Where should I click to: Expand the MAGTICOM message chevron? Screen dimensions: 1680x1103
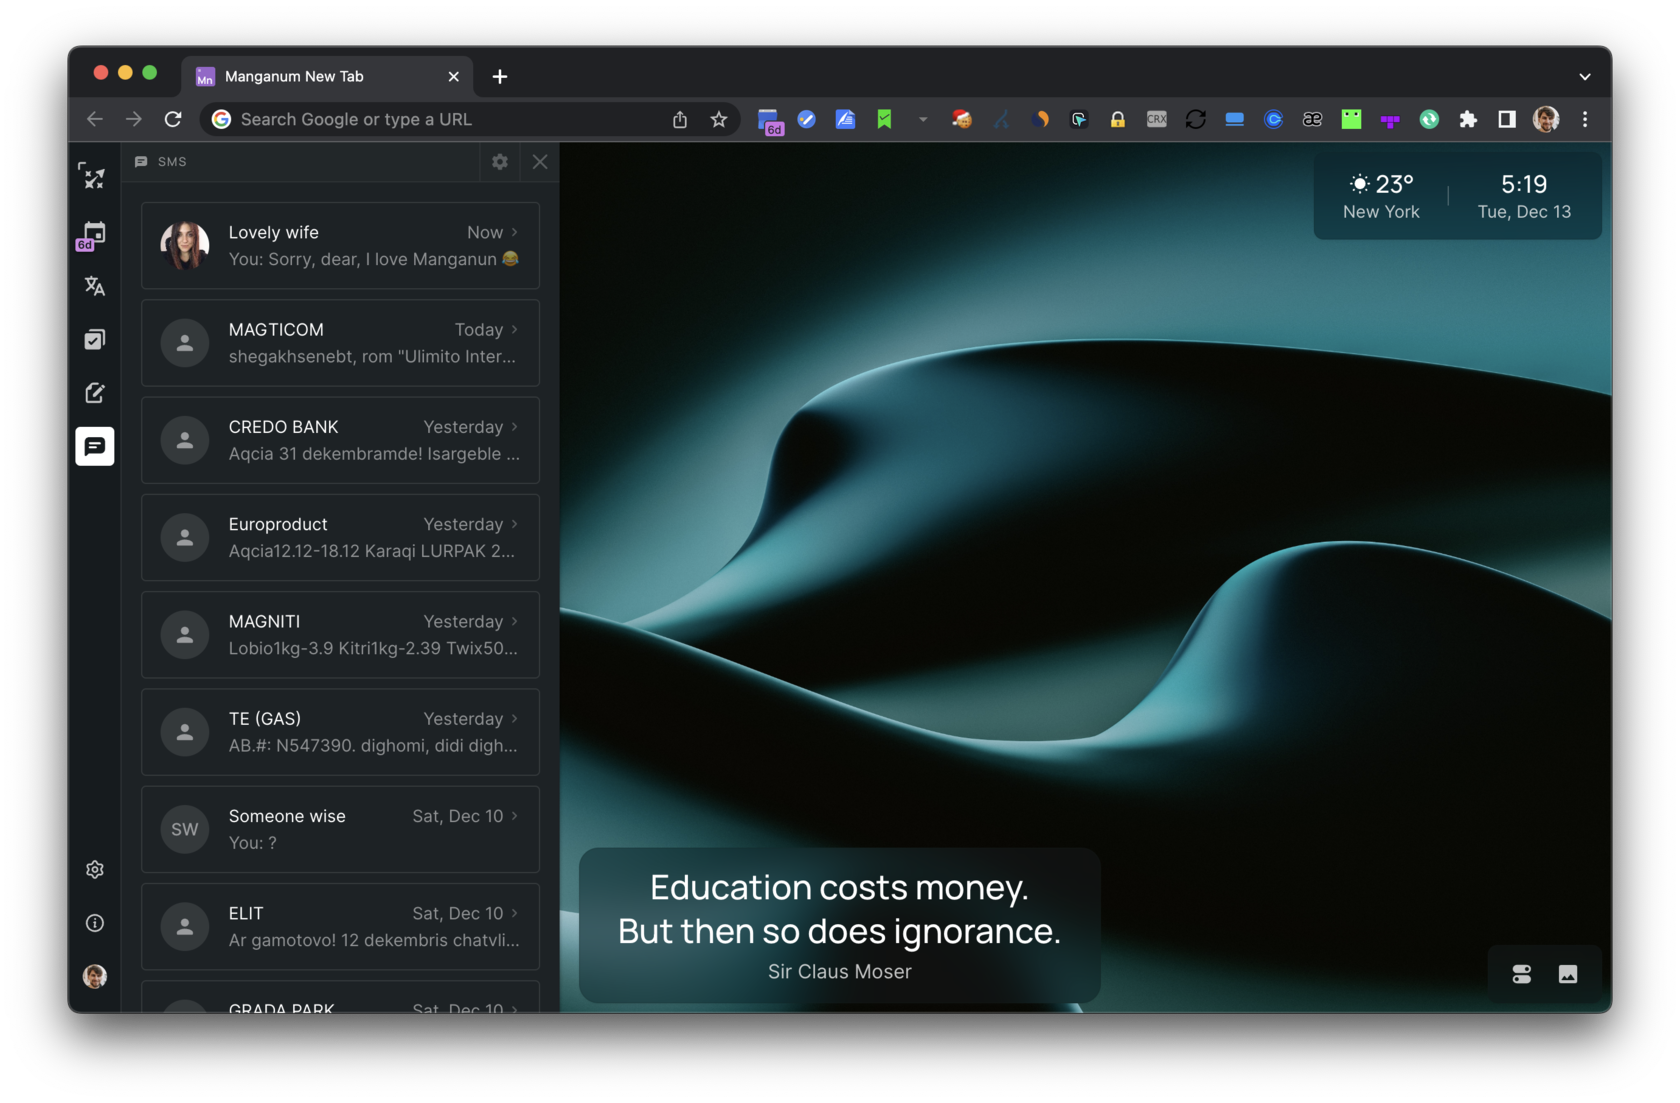(x=515, y=329)
